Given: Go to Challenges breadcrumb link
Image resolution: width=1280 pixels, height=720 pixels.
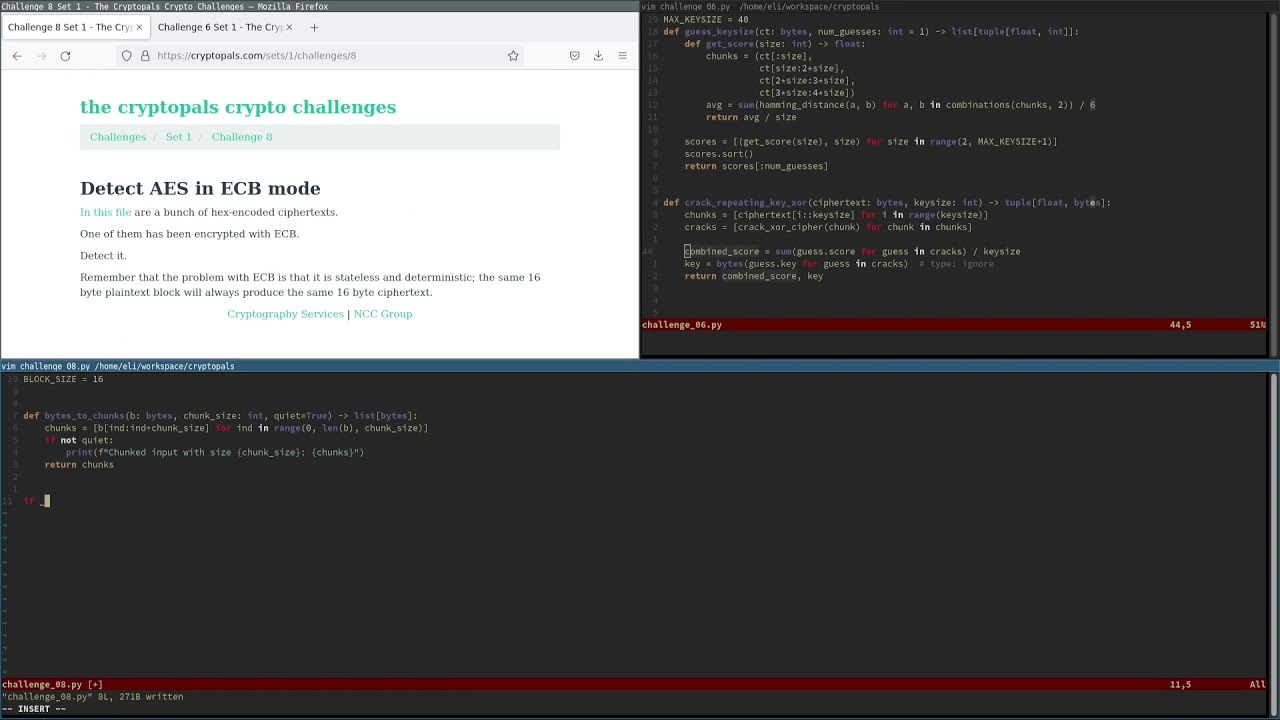Looking at the screenshot, I should click(x=118, y=137).
